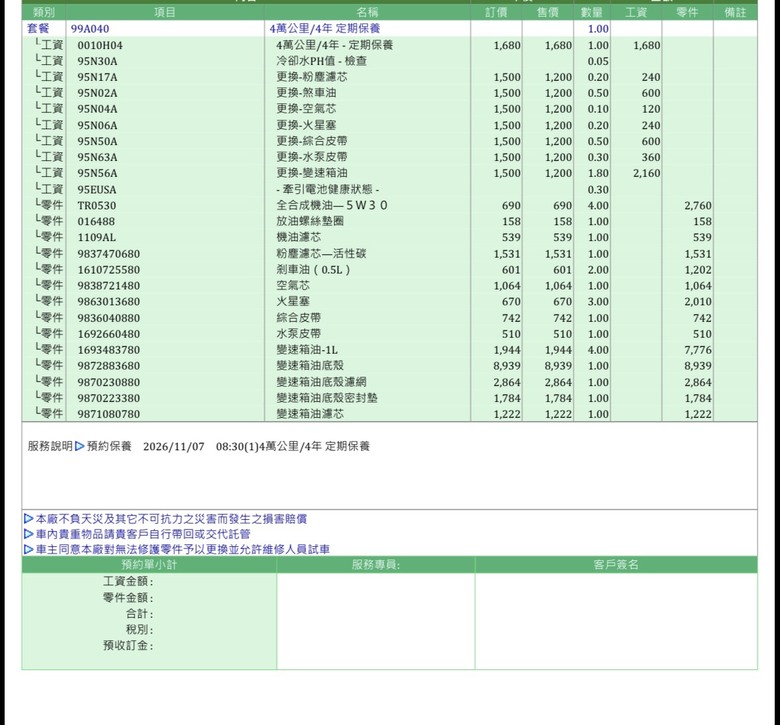Click the 客戶簽名 header
Screen dimensions: 780x725
click(x=616, y=565)
